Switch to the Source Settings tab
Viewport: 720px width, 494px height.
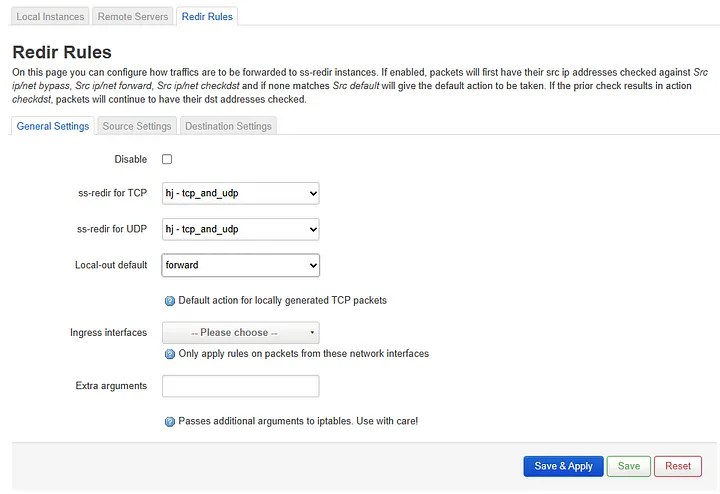tap(137, 126)
